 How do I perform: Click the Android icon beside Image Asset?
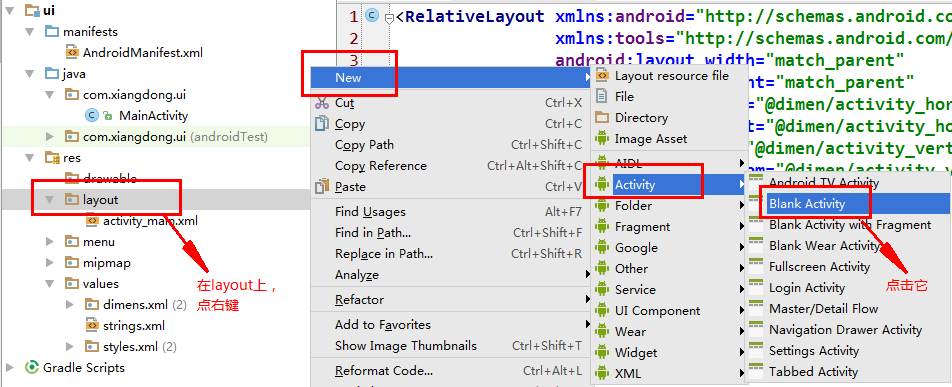(x=602, y=139)
